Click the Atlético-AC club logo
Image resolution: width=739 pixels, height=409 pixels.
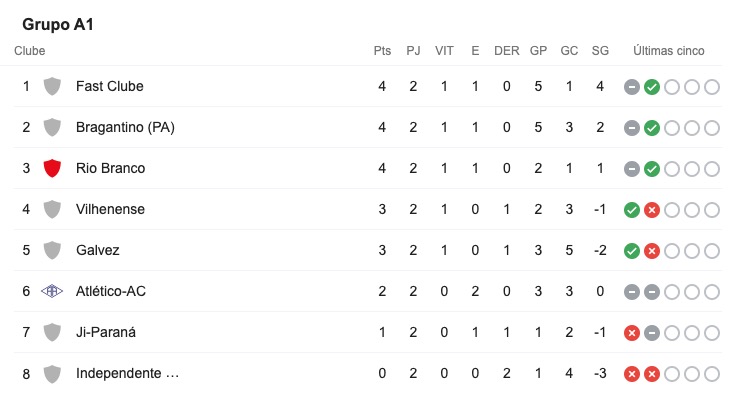[52, 291]
